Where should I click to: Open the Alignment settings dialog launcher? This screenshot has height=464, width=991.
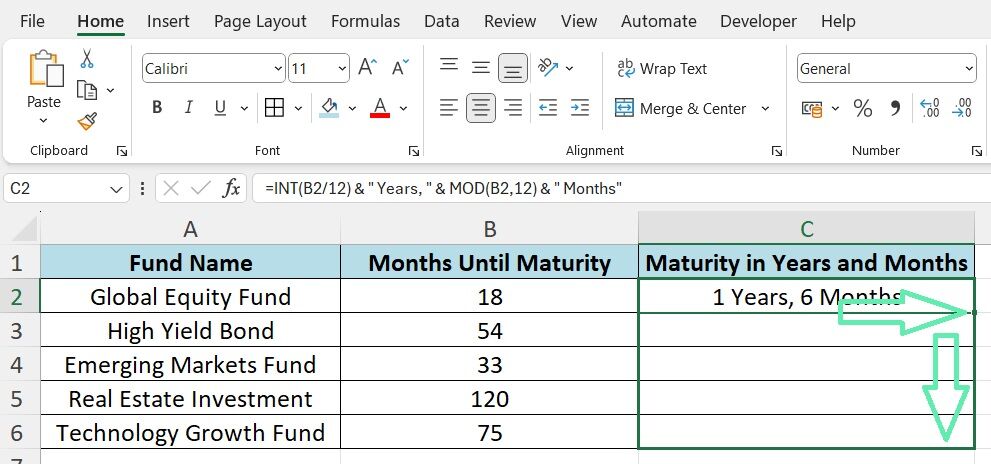[777, 151]
